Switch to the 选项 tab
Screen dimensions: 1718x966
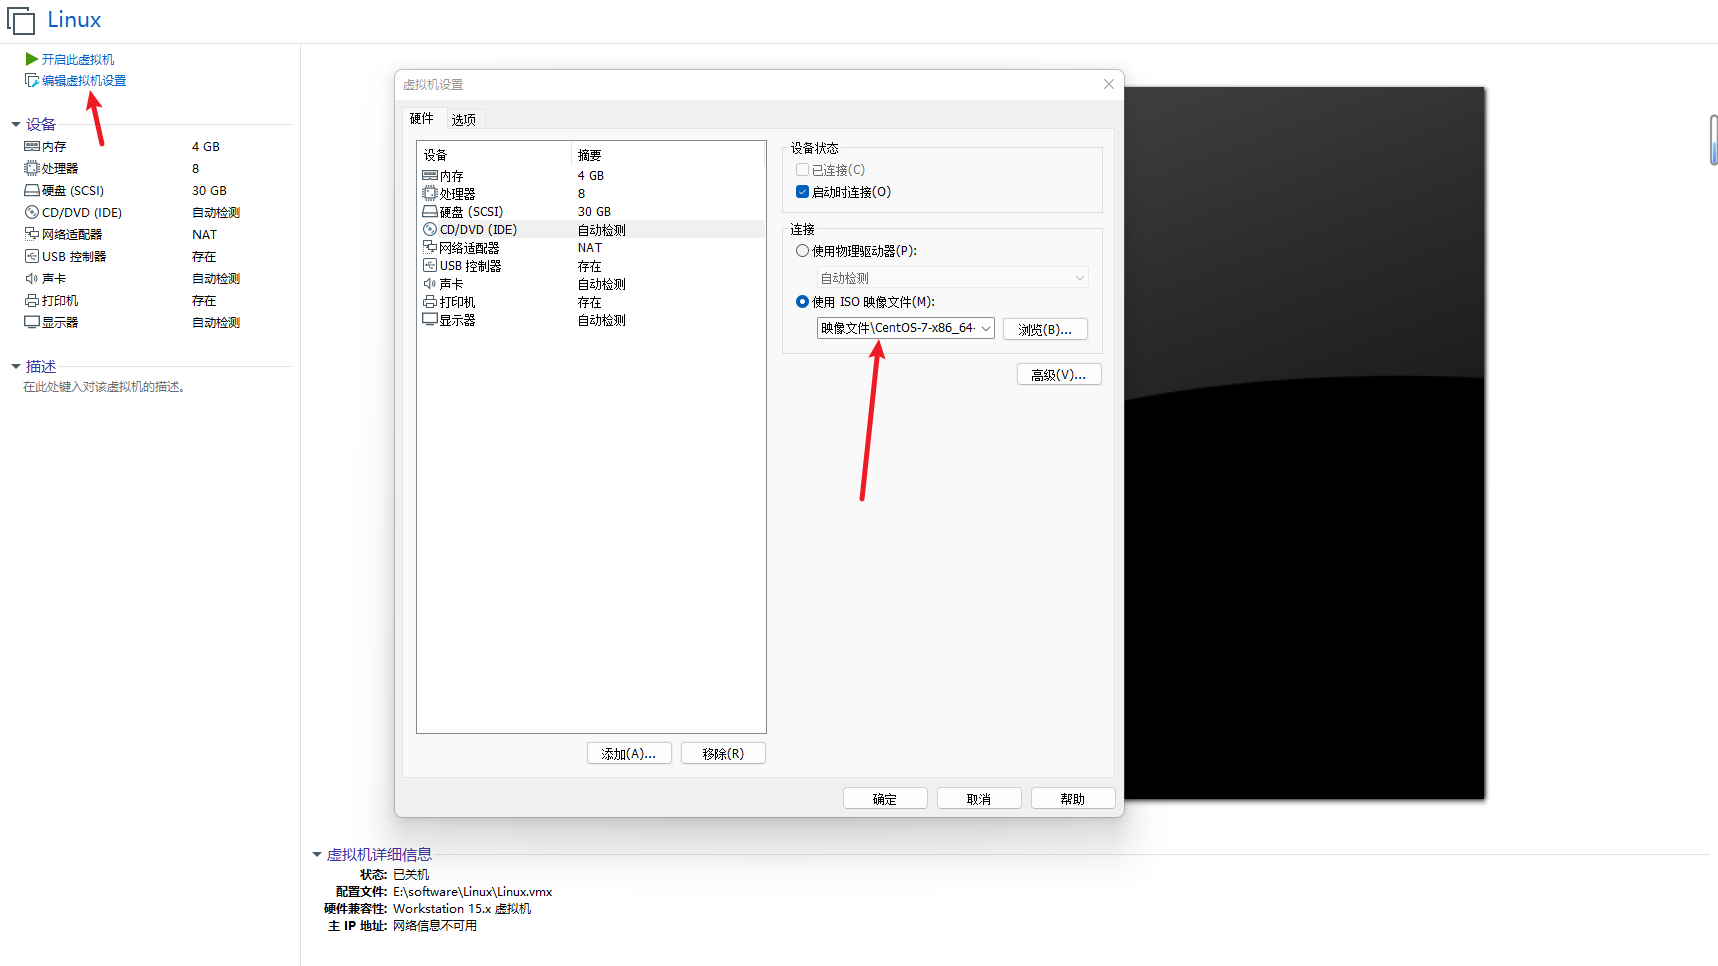pos(463,120)
